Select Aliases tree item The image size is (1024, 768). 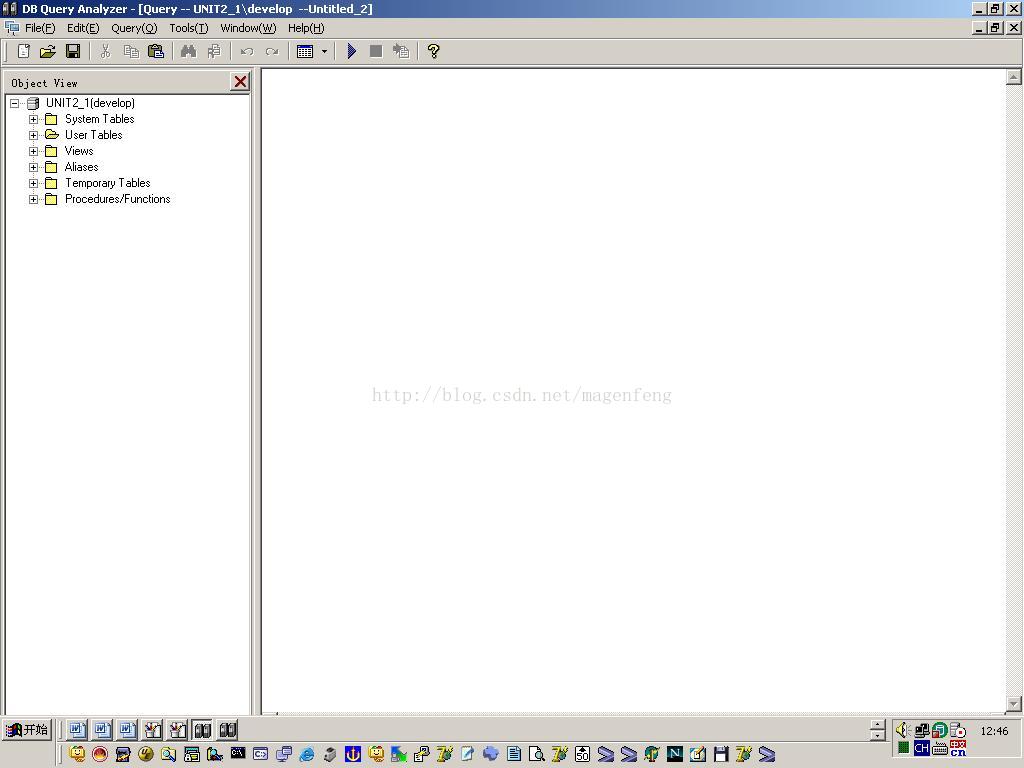(x=82, y=167)
